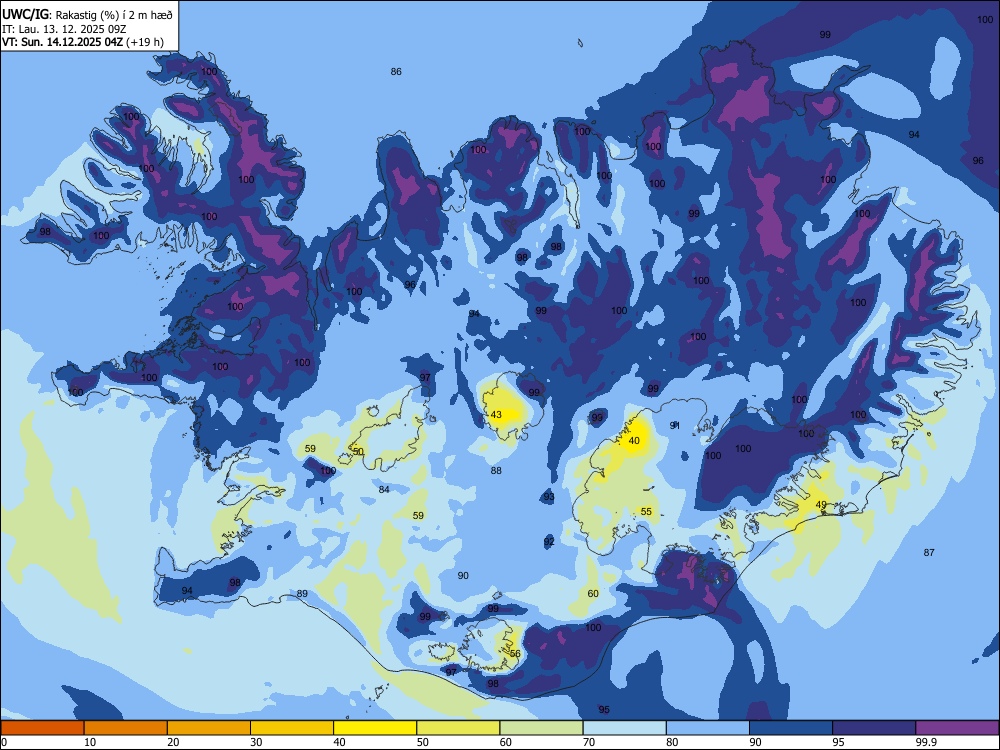The height and width of the screenshot is (750, 1000).
Task: Click the legend tick label 10
Action: [90, 742]
